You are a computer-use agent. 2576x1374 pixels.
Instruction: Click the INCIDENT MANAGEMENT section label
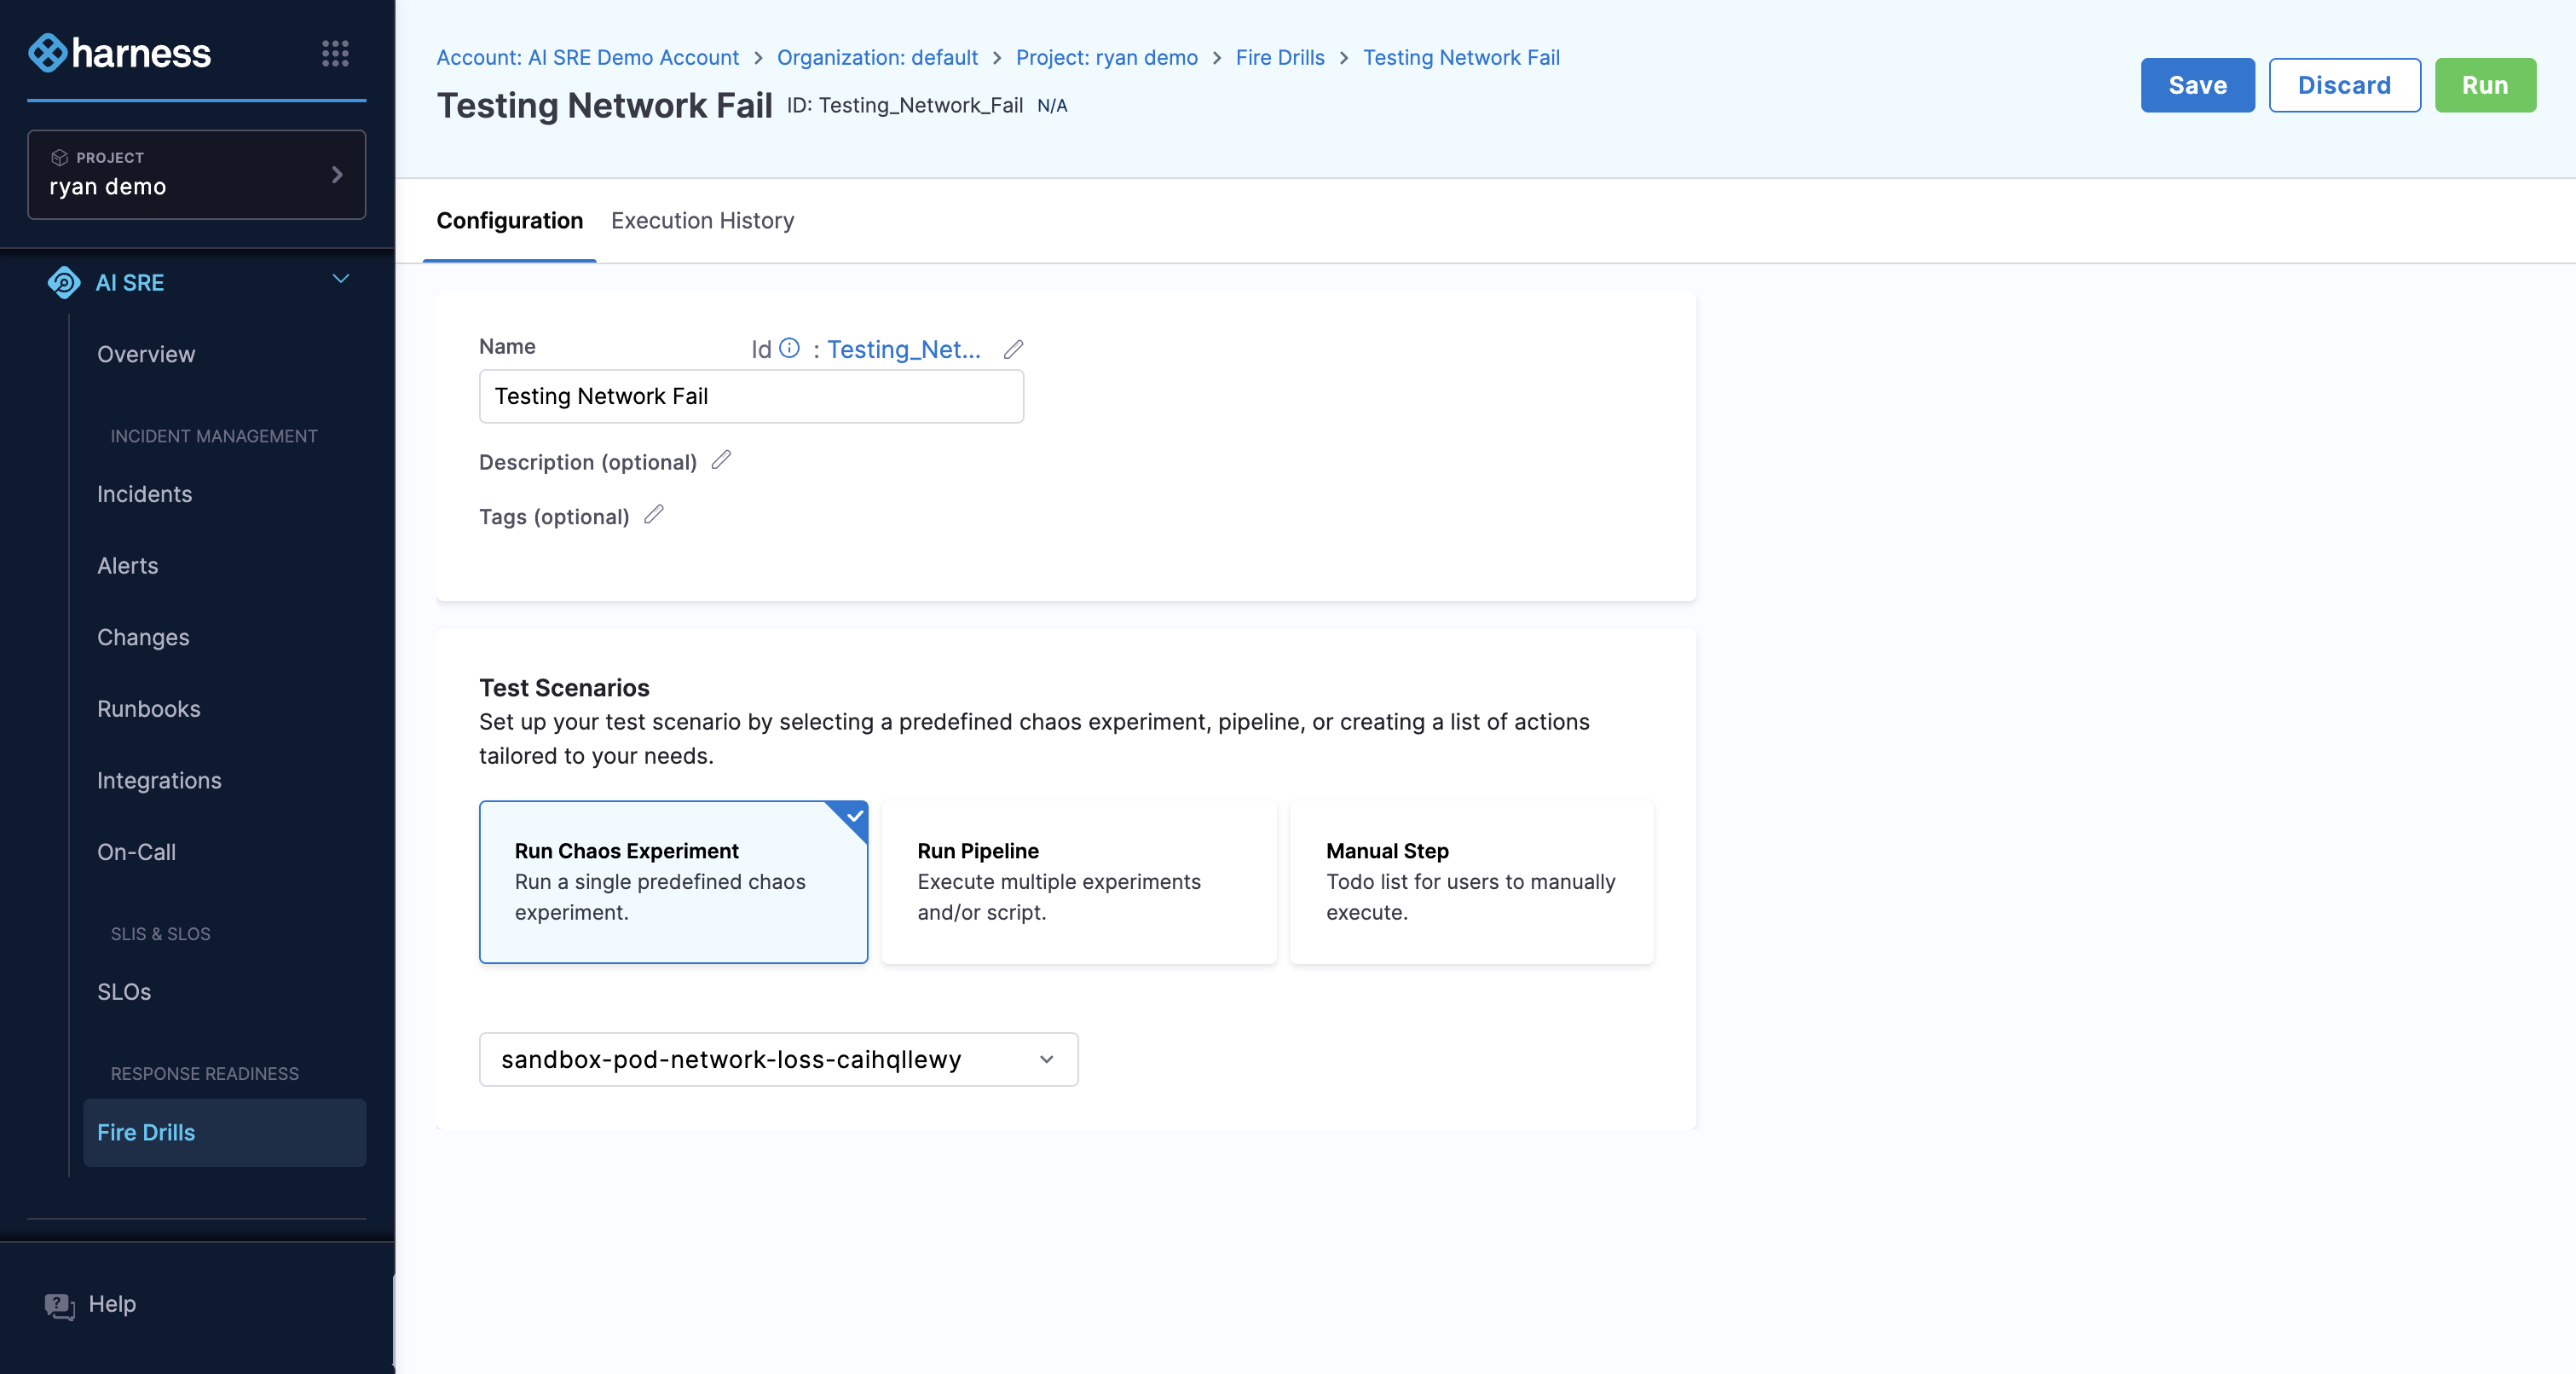[214, 436]
